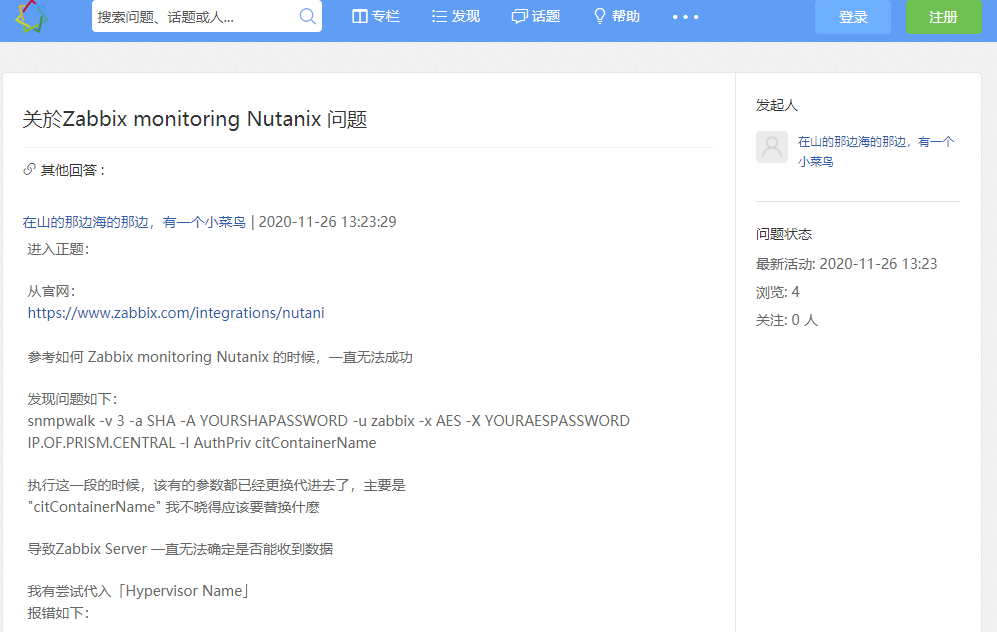Click the 导致Zabbix Server sentence
This screenshot has width=997, height=632.
[x=180, y=549]
